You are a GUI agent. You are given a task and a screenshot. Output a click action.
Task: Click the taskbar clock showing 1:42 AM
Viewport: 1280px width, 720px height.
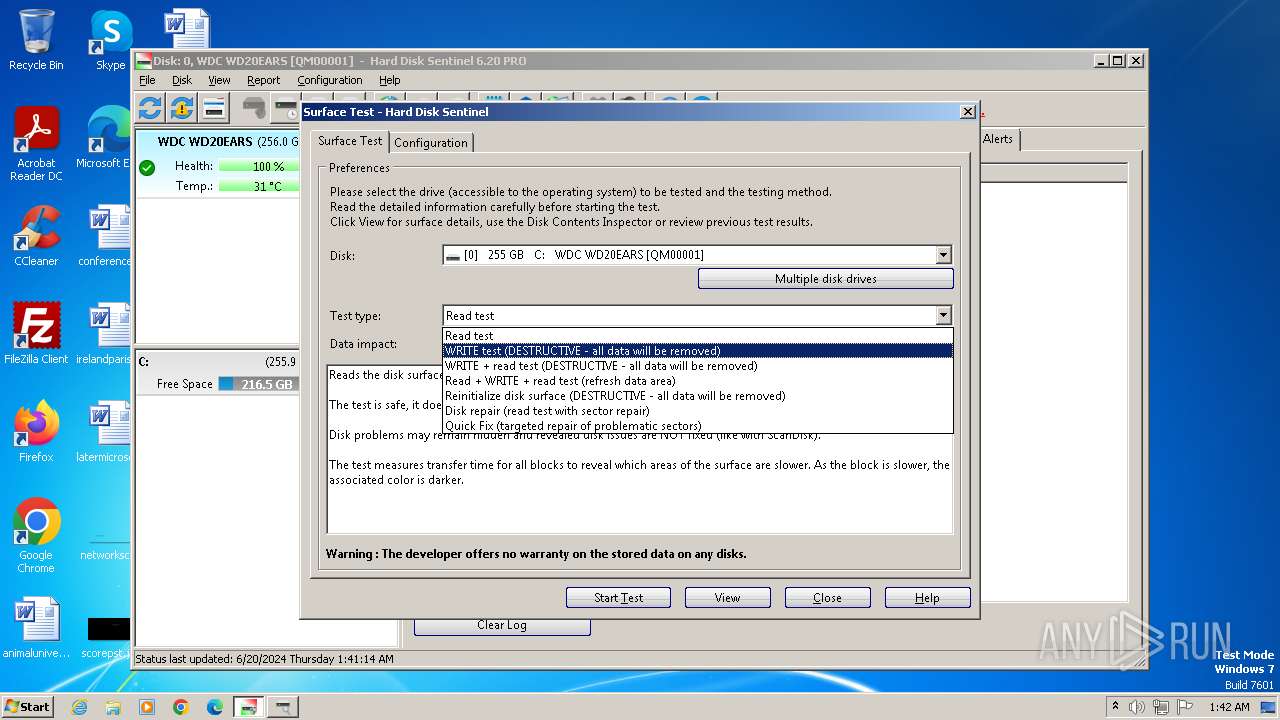[1229, 707]
